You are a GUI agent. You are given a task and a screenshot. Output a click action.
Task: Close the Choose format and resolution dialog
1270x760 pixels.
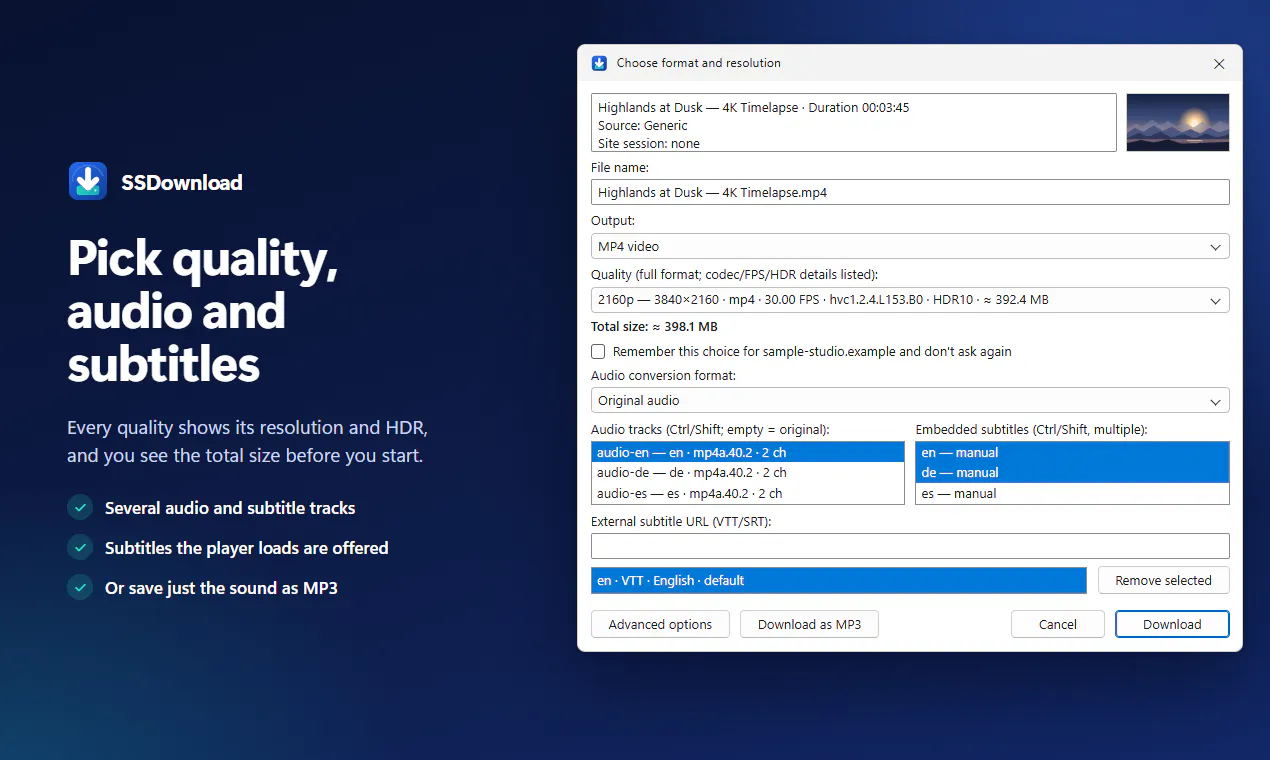1219,63
